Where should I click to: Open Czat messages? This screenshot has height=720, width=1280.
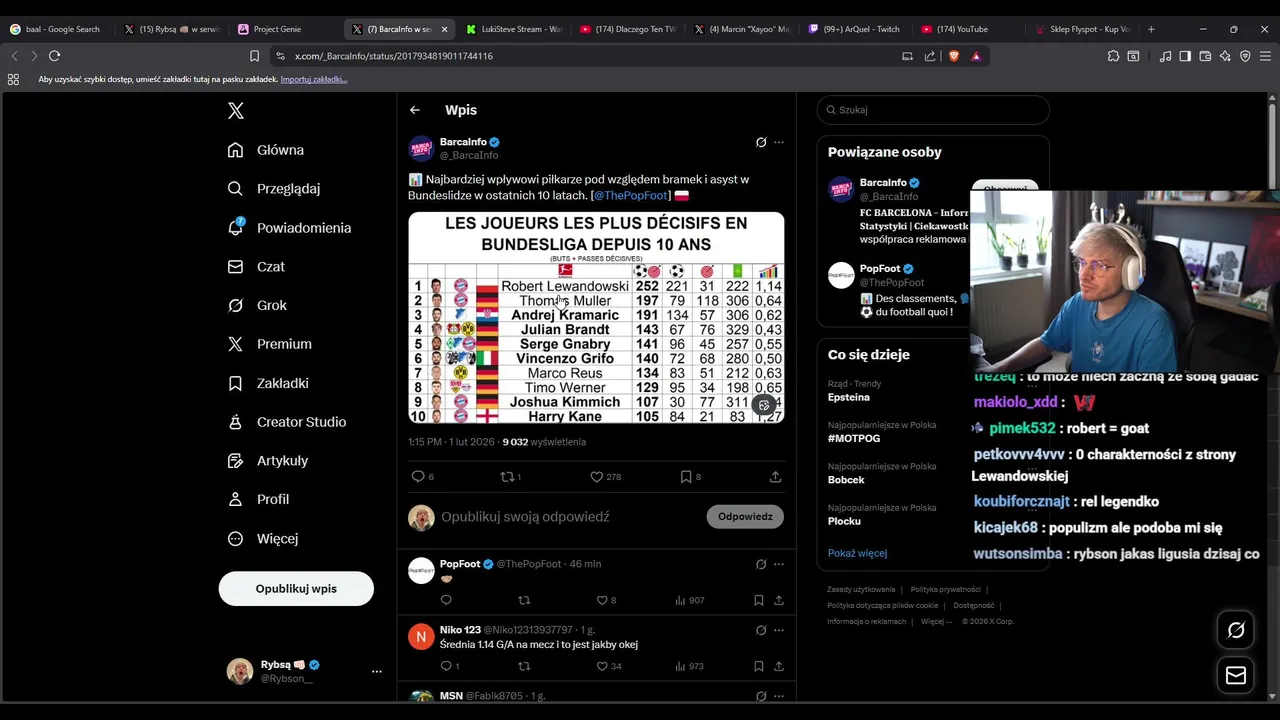pos(256,267)
